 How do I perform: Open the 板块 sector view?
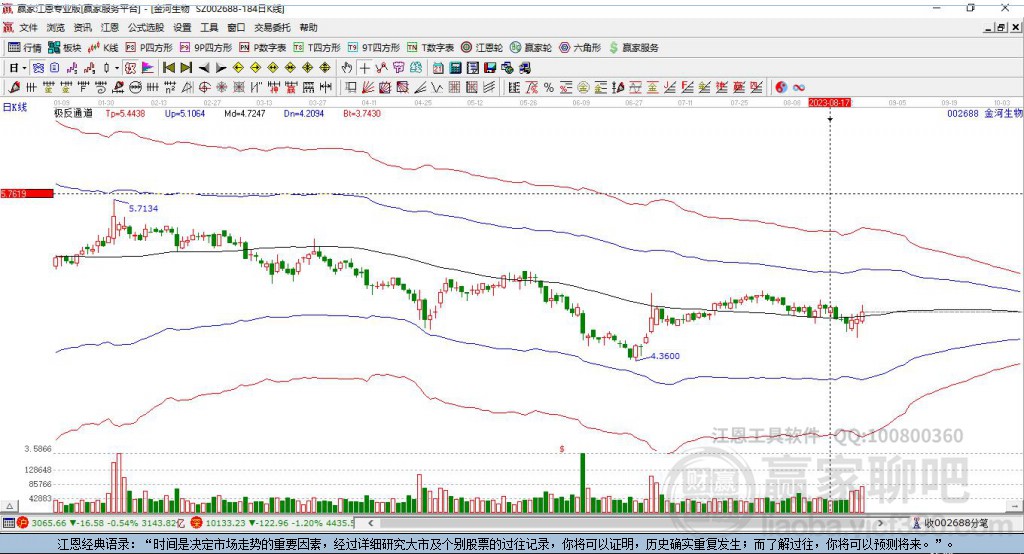point(65,48)
